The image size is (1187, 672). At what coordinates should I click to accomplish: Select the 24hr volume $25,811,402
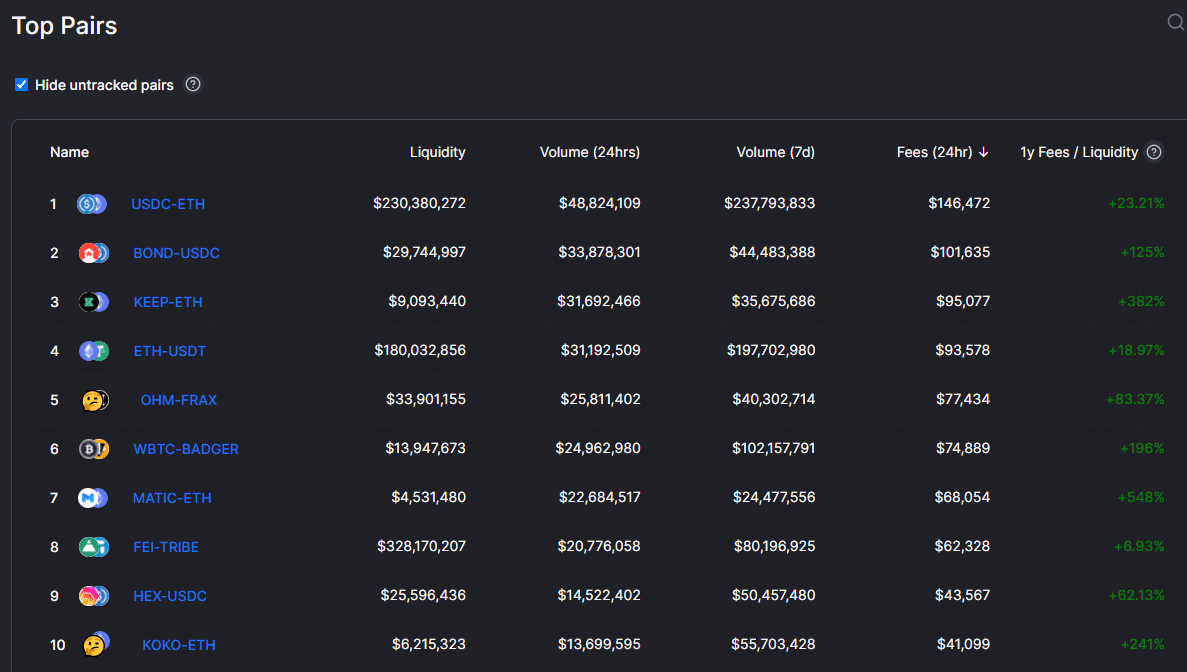(x=600, y=400)
